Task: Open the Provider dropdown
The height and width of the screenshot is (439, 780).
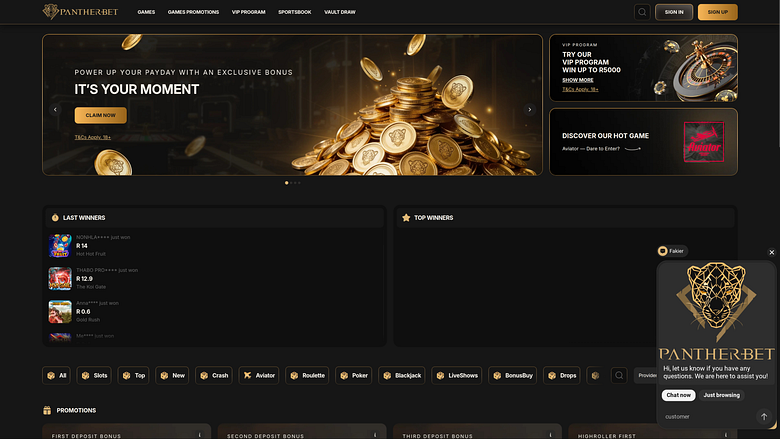Action: pyautogui.click(x=646, y=375)
